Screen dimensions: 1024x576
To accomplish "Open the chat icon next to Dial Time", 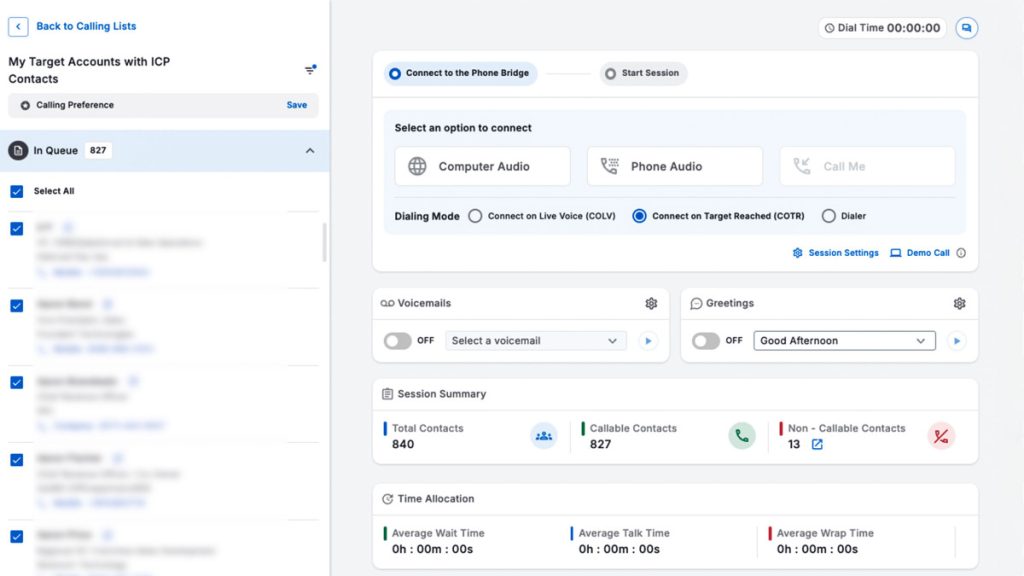I will (966, 28).
